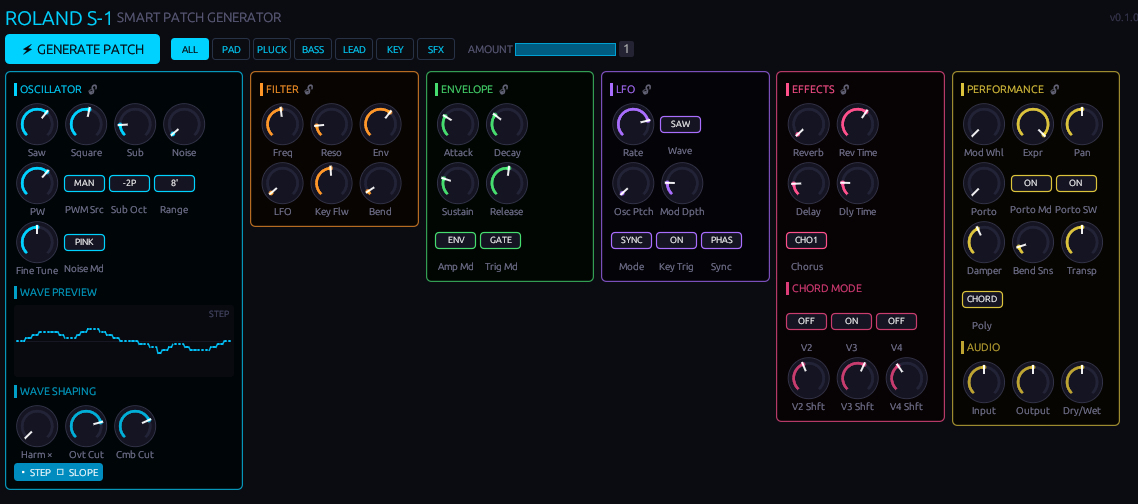
Task: Click the Filter section link icon
Action: [x=308, y=89]
